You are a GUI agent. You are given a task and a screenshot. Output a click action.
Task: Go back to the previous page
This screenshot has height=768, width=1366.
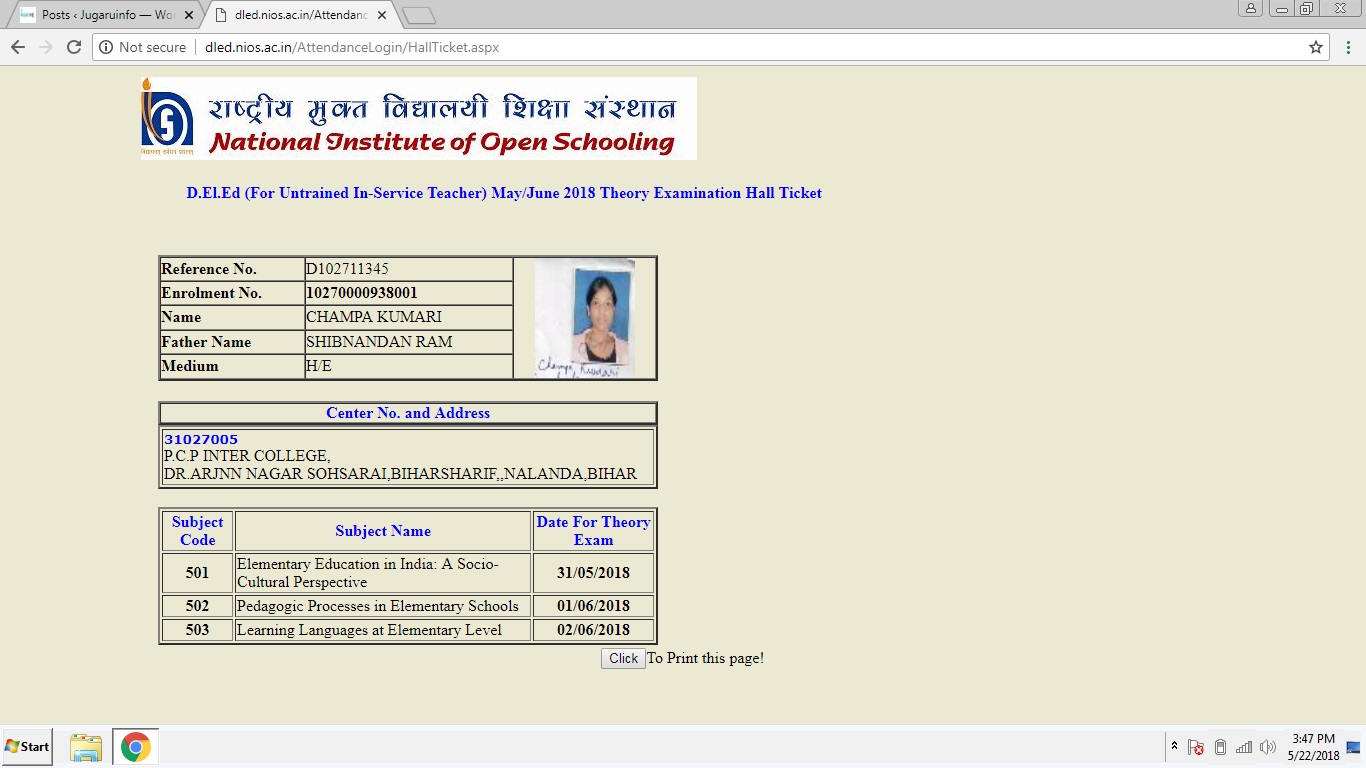tap(17, 47)
